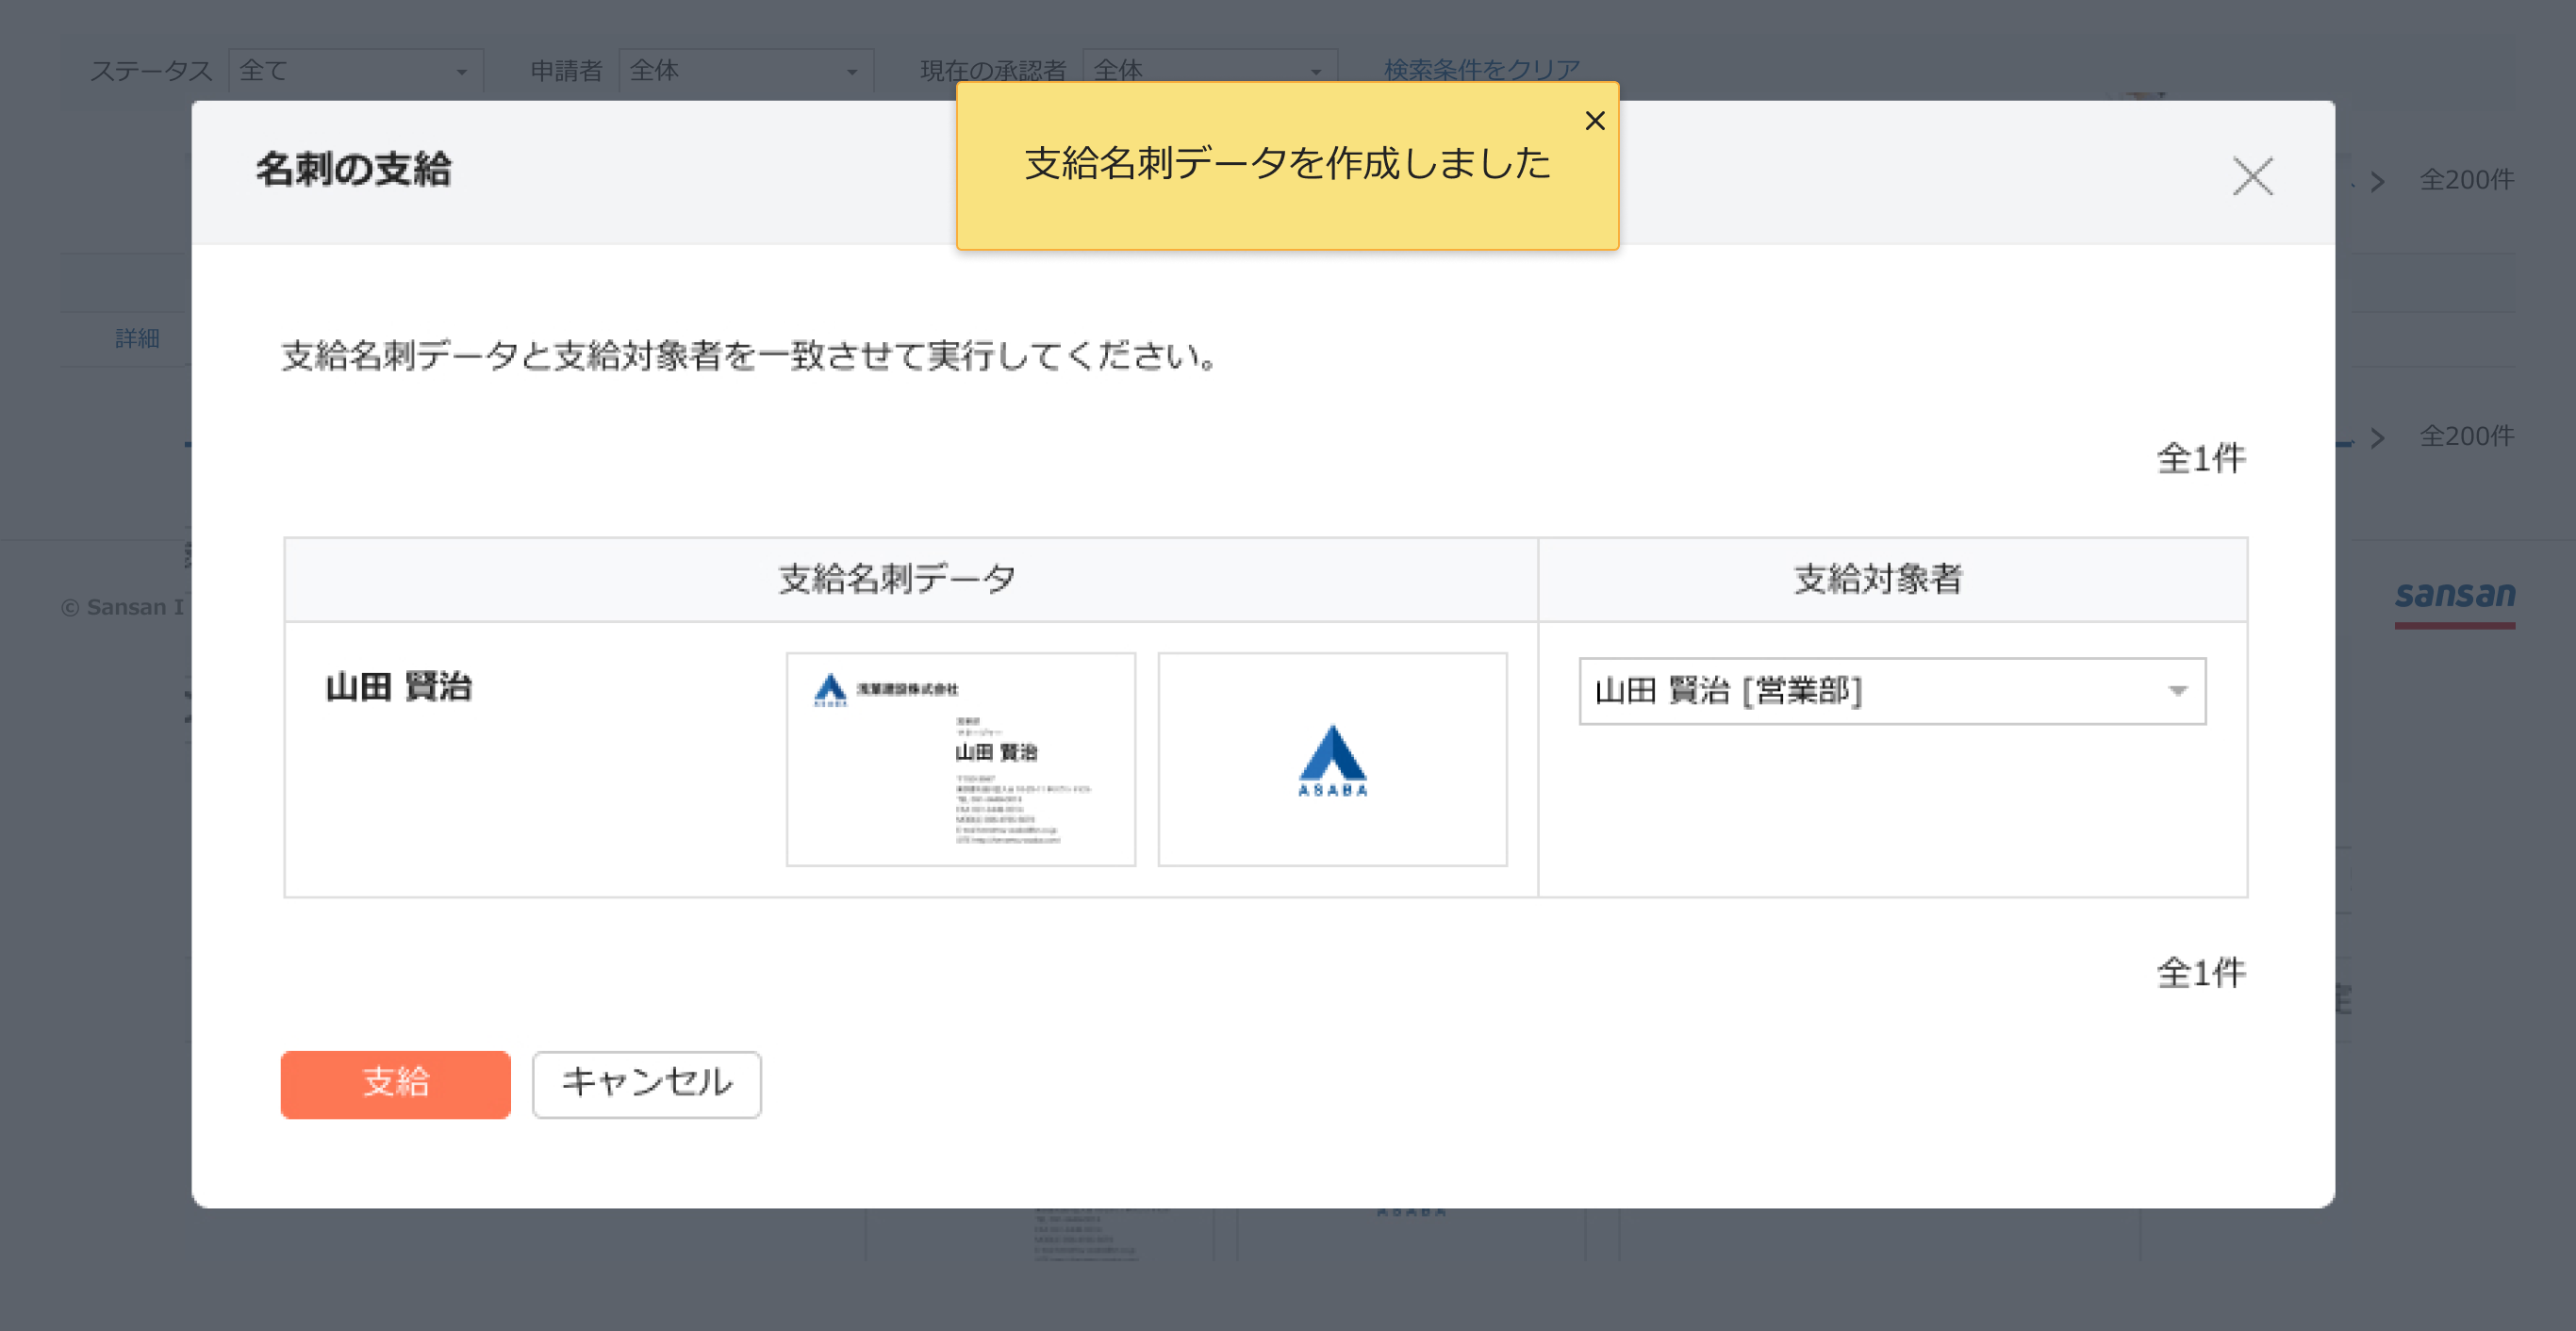Close the 名刺の支給 dialog
Viewport: 2576px width, 1331px height.
click(2252, 177)
